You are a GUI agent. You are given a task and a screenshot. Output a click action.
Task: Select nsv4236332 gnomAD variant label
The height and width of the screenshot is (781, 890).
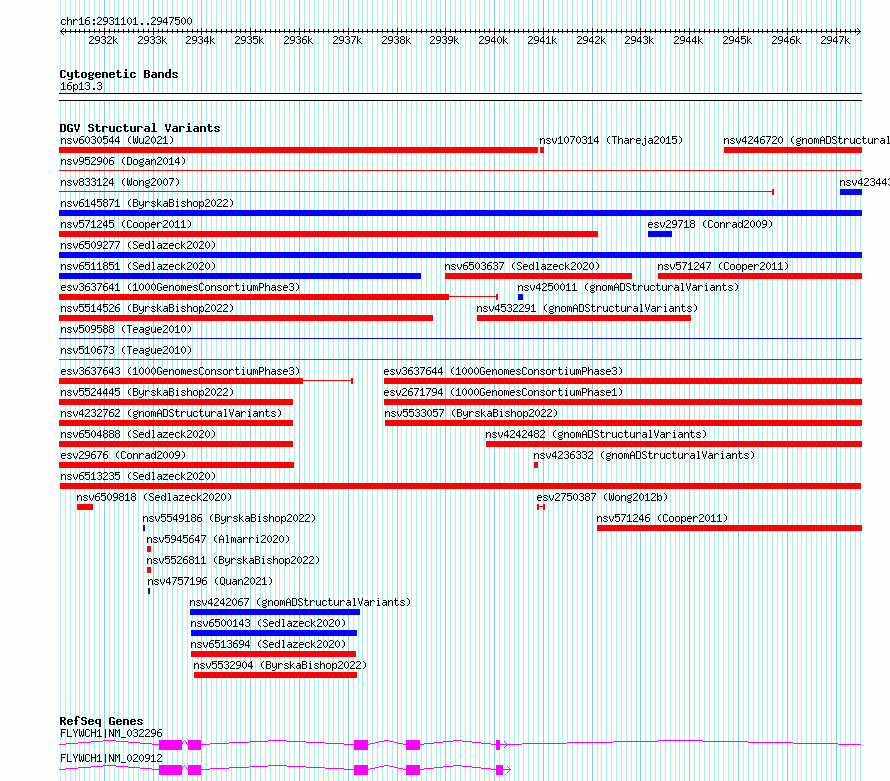[644, 455]
